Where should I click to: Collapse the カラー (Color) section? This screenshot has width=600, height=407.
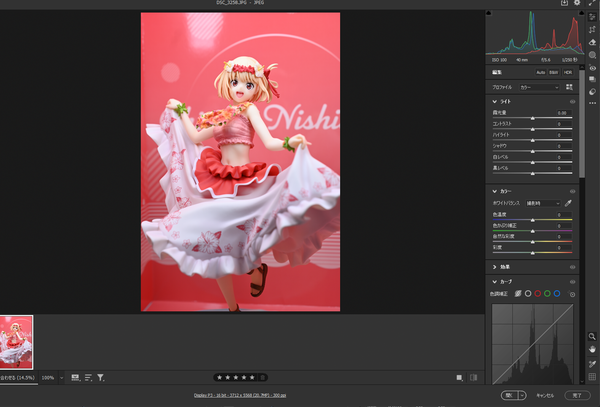point(494,191)
